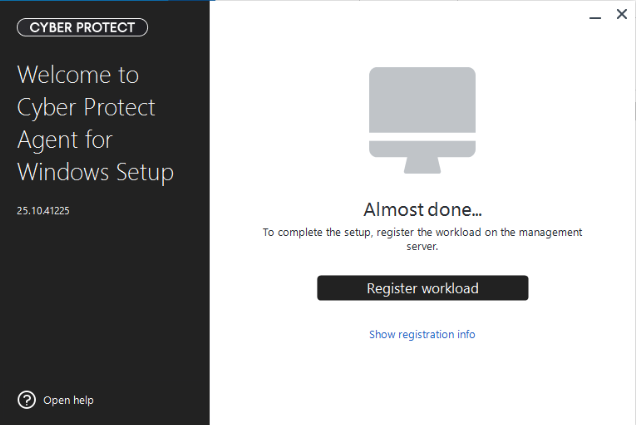This screenshot has width=636, height=425.
Task: Click the question mark help icon
Action: tap(27, 400)
